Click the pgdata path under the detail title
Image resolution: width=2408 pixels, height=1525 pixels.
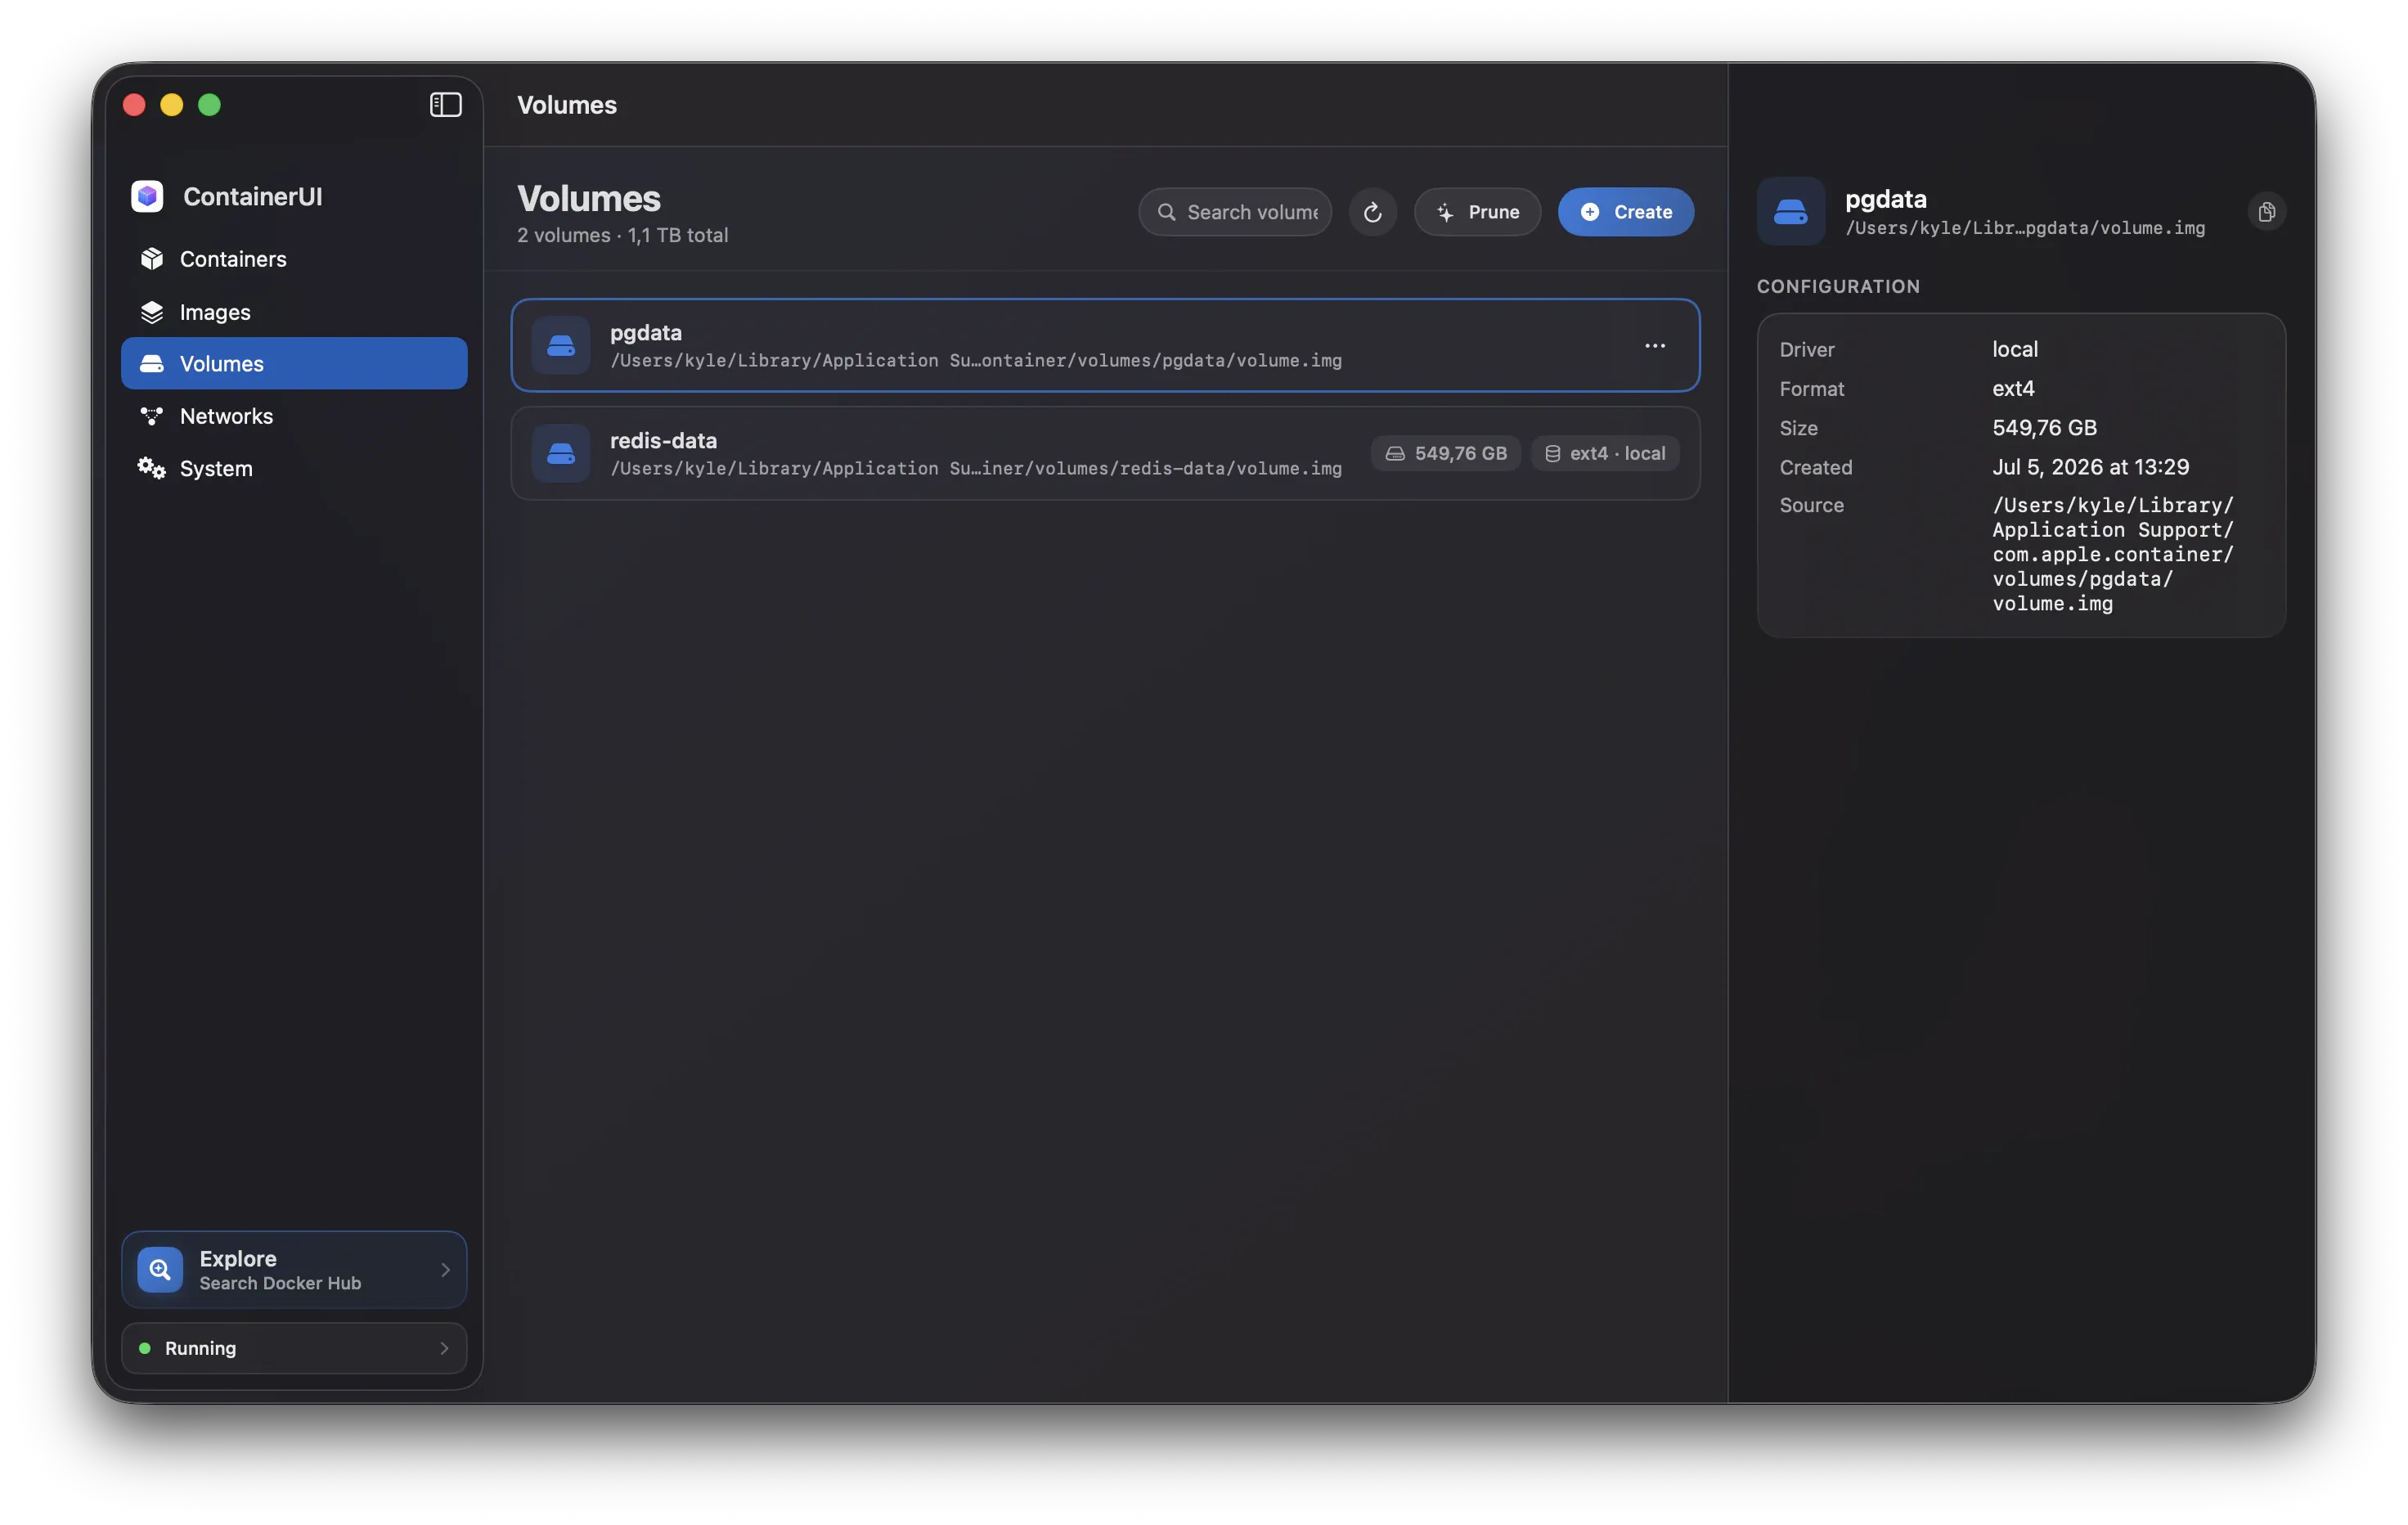[2024, 228]
